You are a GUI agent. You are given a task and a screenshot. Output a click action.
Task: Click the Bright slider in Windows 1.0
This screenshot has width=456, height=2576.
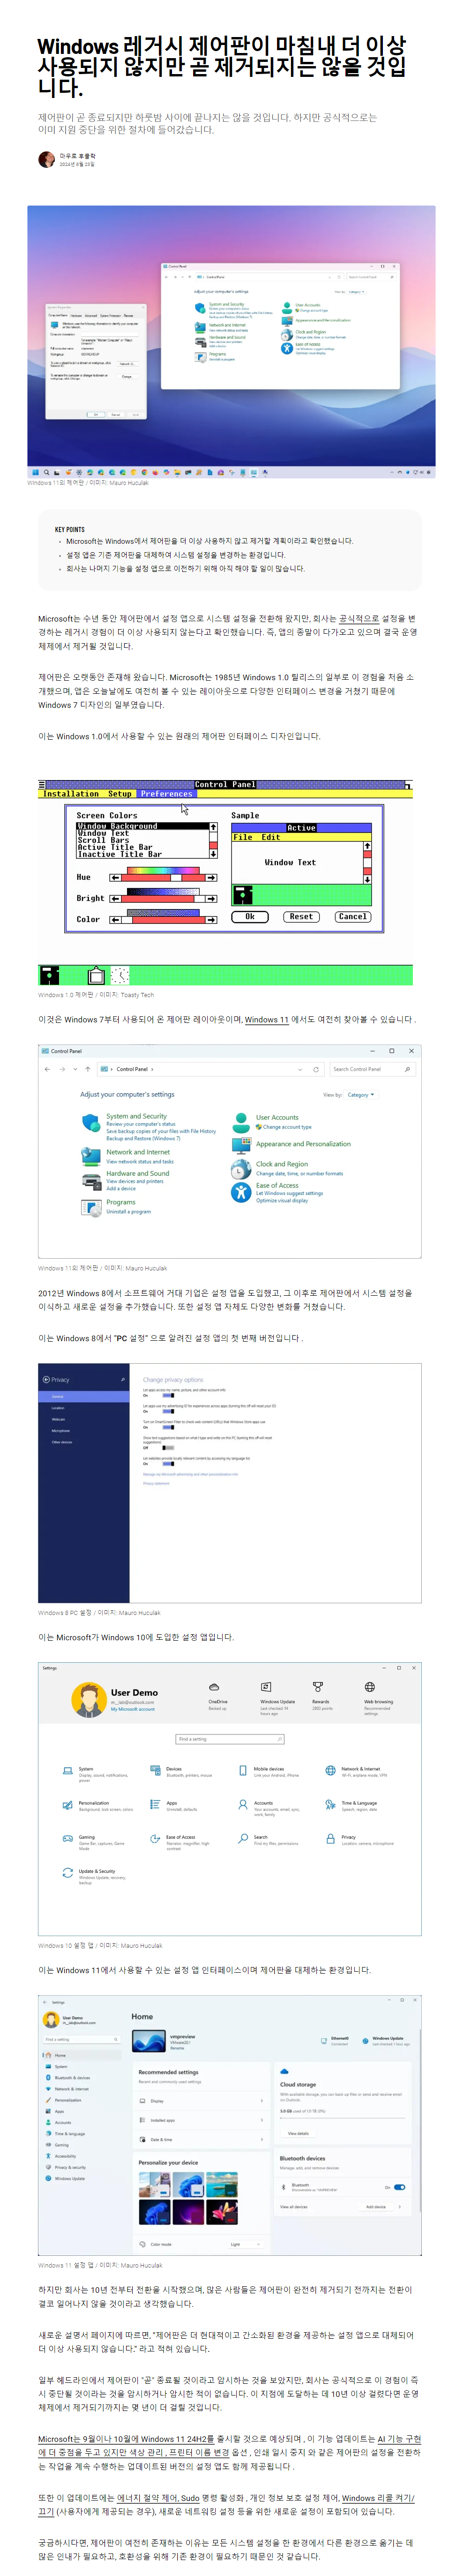point(163,898)
